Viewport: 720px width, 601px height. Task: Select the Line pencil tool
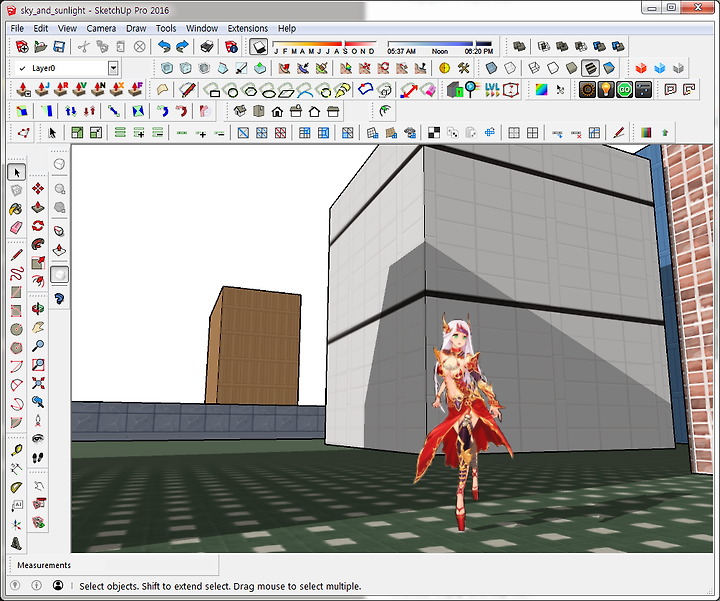(x=17, y=255)
